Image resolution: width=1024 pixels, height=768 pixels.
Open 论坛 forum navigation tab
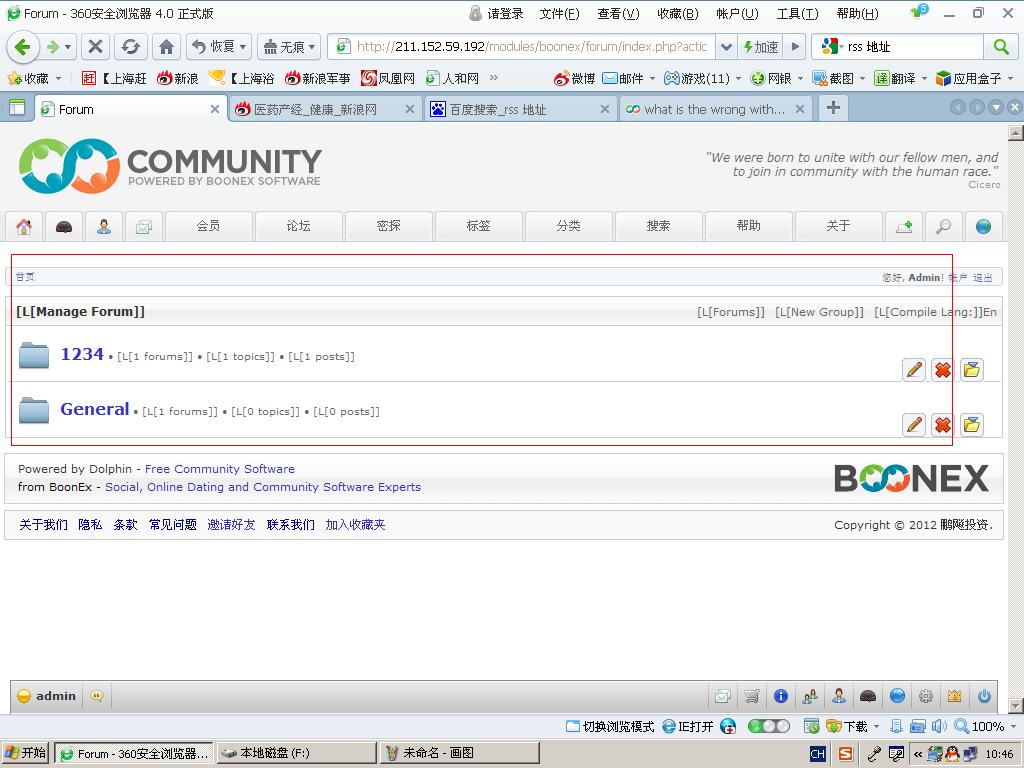pos(298,226)
